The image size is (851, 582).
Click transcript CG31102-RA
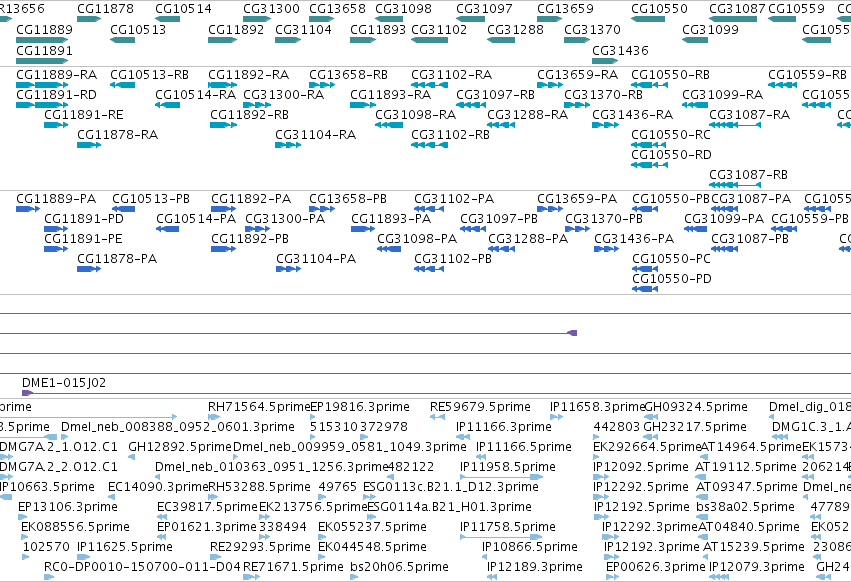[x=429, y=85]
